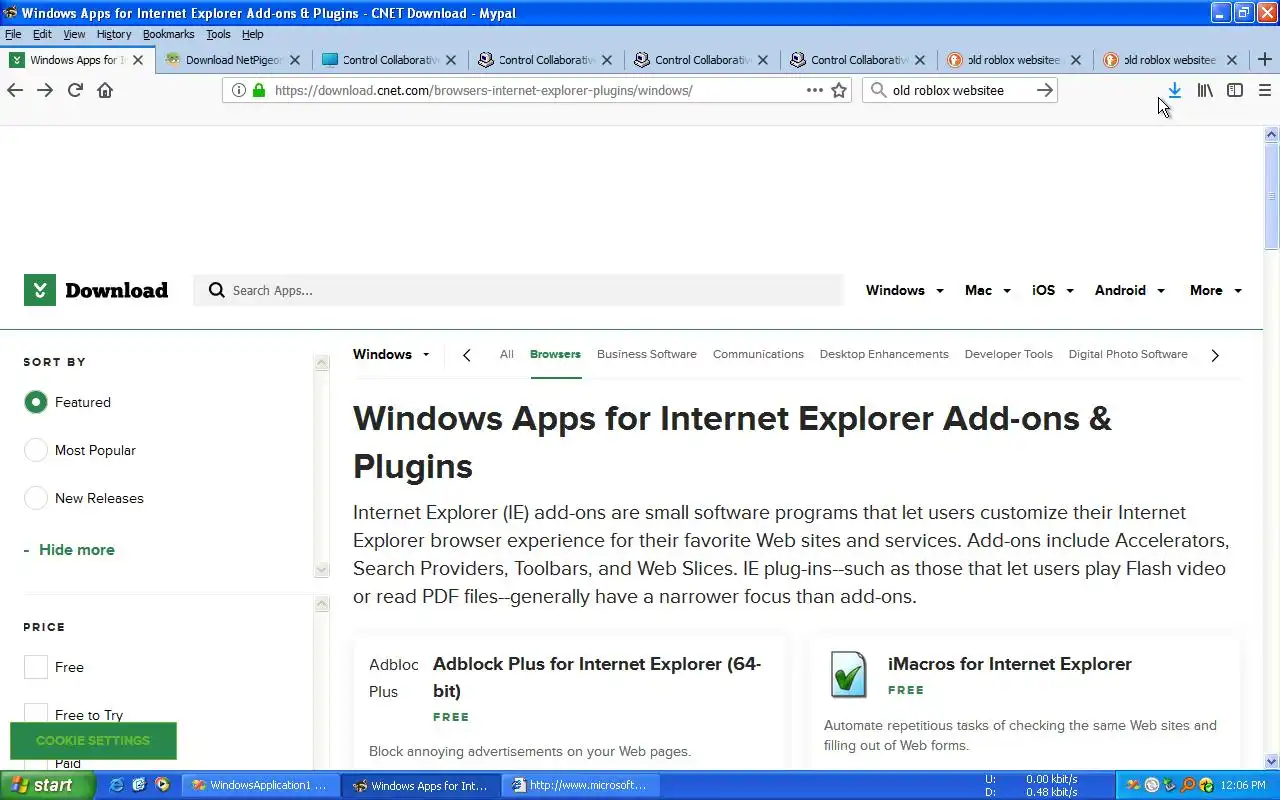Open the hamburger application menu
Viewport: 1280px width, 800px height.
click(x=1265, y=90)
